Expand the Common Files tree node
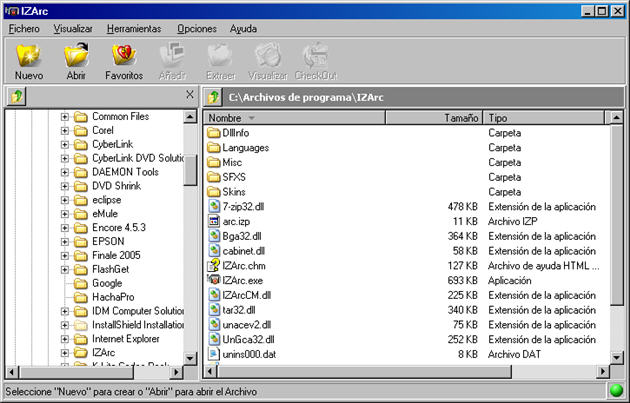Image resolution: width=630 pixels, height=403 pixels. [65, 116]
